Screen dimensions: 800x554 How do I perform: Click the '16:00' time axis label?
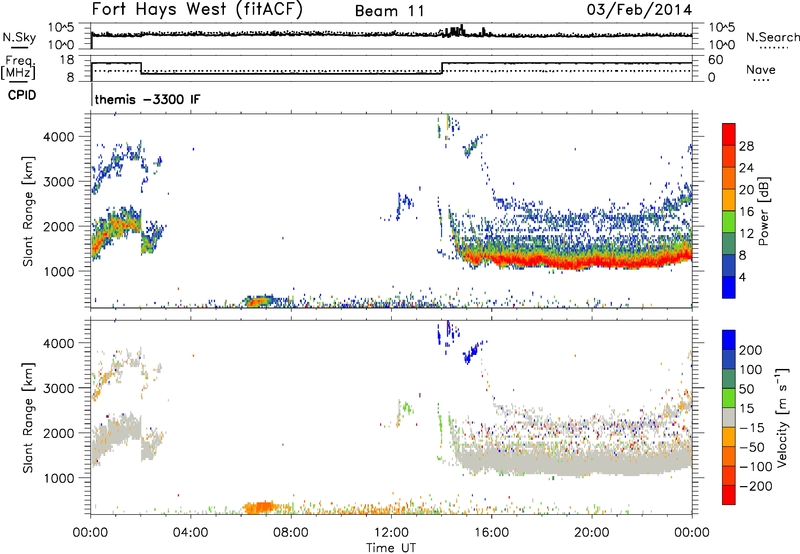point(491,533)
